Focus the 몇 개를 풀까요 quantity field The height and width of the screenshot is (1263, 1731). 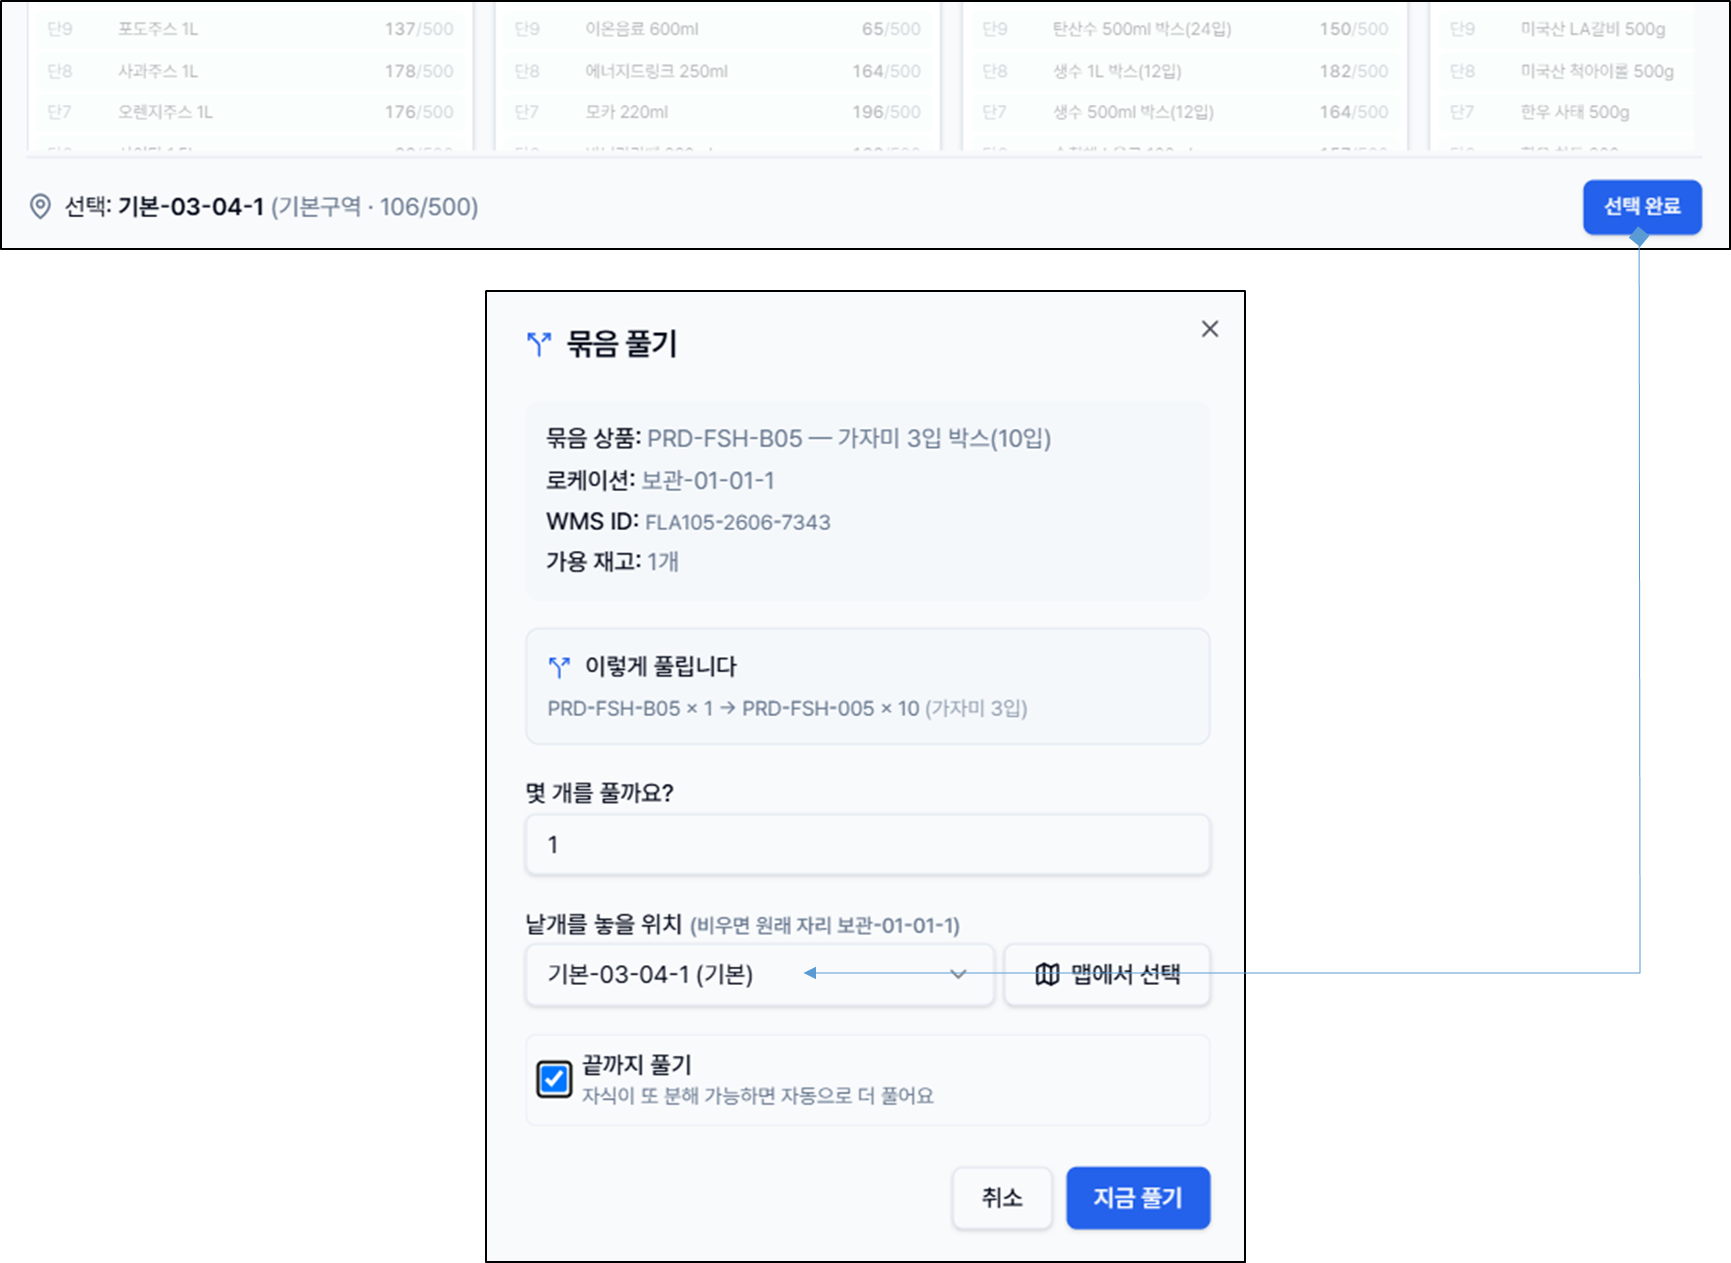[x=868, y=845]
